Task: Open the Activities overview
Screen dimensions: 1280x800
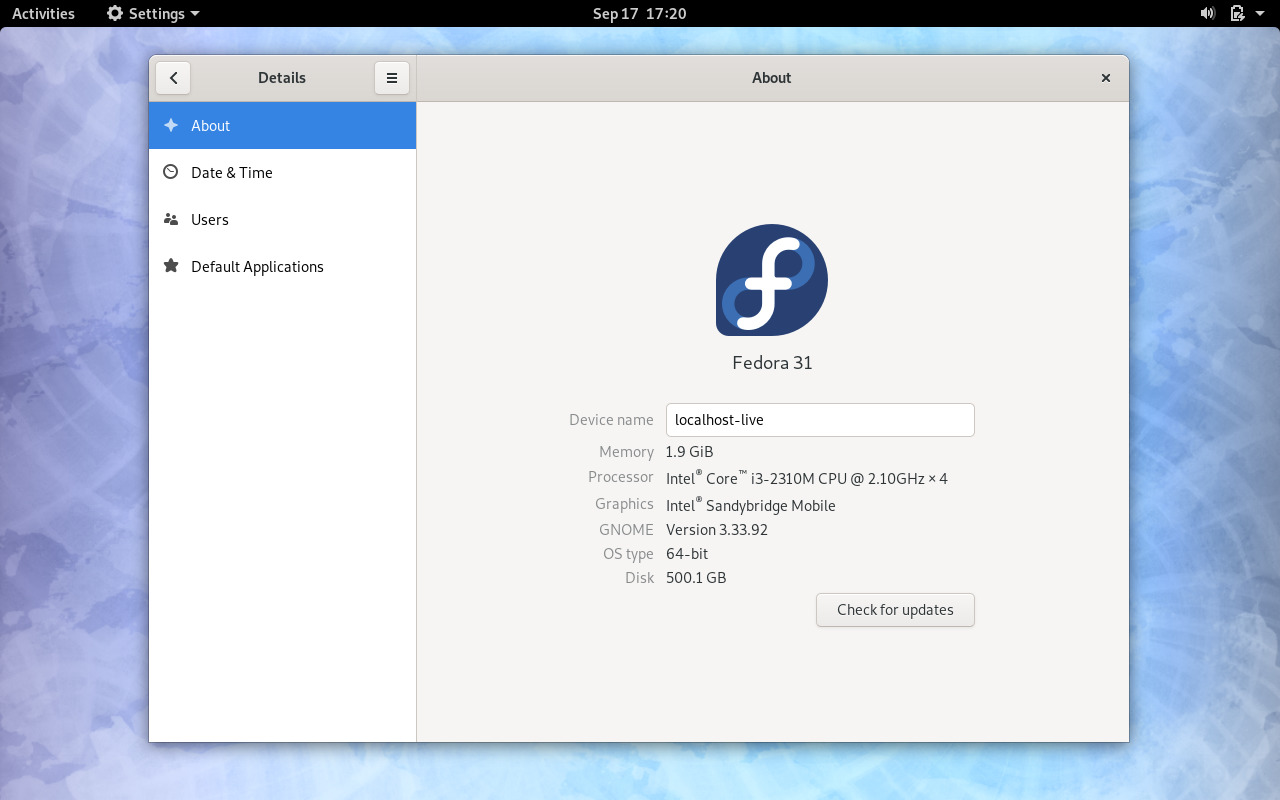Action: pyautogui.click(x=43, y=13)
